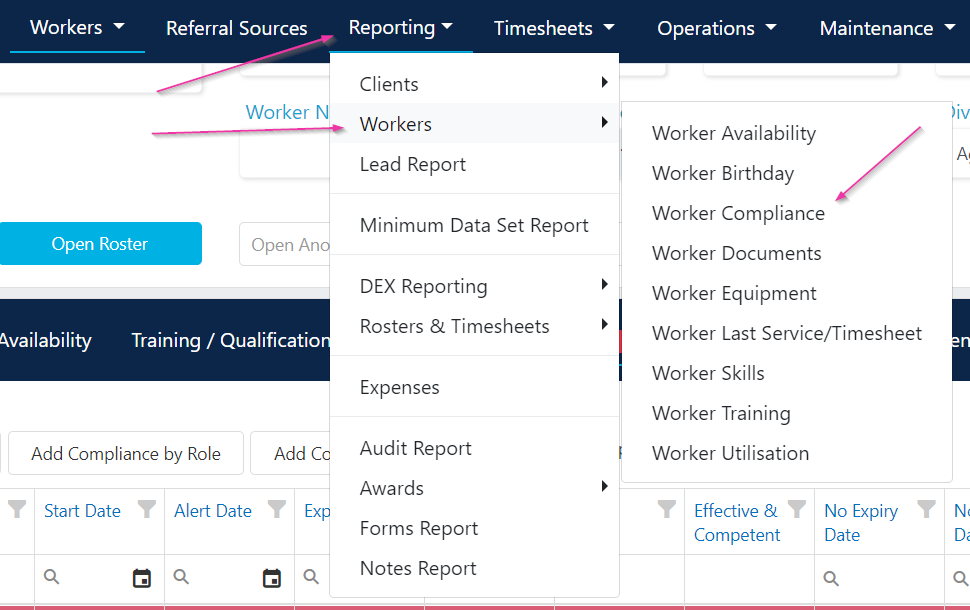
Task: Choose Worker Last Service/Timesheet report
Action: pyautogui.click(x=786, y=333)
